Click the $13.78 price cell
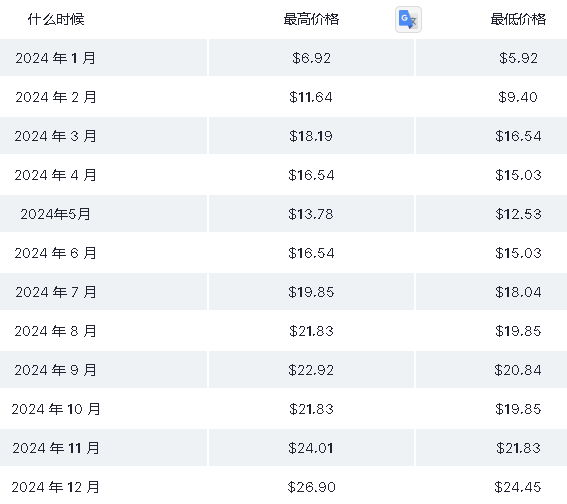The height and width of the screenshot is (504, 567). click(311, 214)
